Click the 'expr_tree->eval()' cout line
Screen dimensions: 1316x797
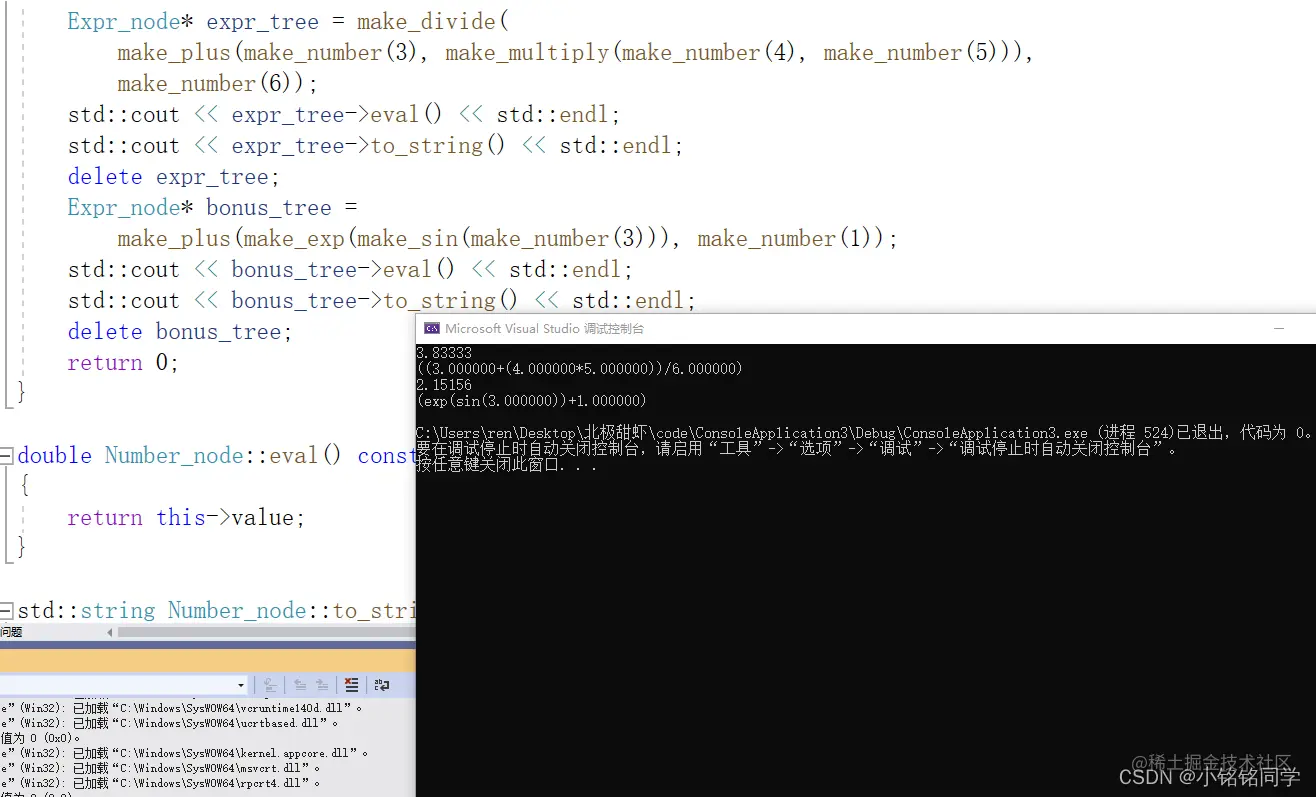[x=344, y=114]
